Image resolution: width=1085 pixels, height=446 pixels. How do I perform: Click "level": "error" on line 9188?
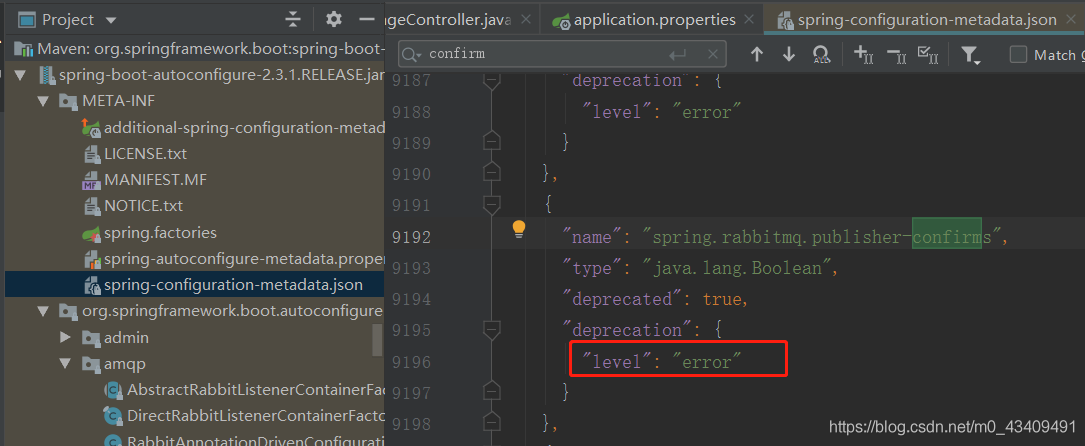click(x=662, y=111)
